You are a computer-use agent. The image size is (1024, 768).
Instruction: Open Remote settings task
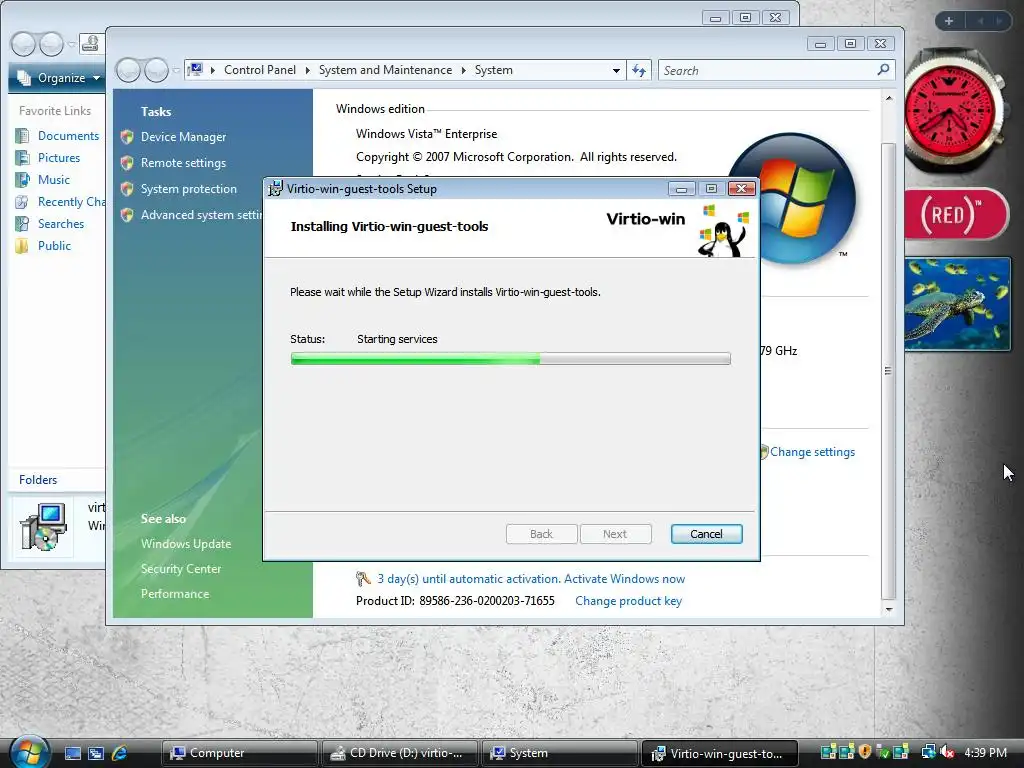click(184, 163)
